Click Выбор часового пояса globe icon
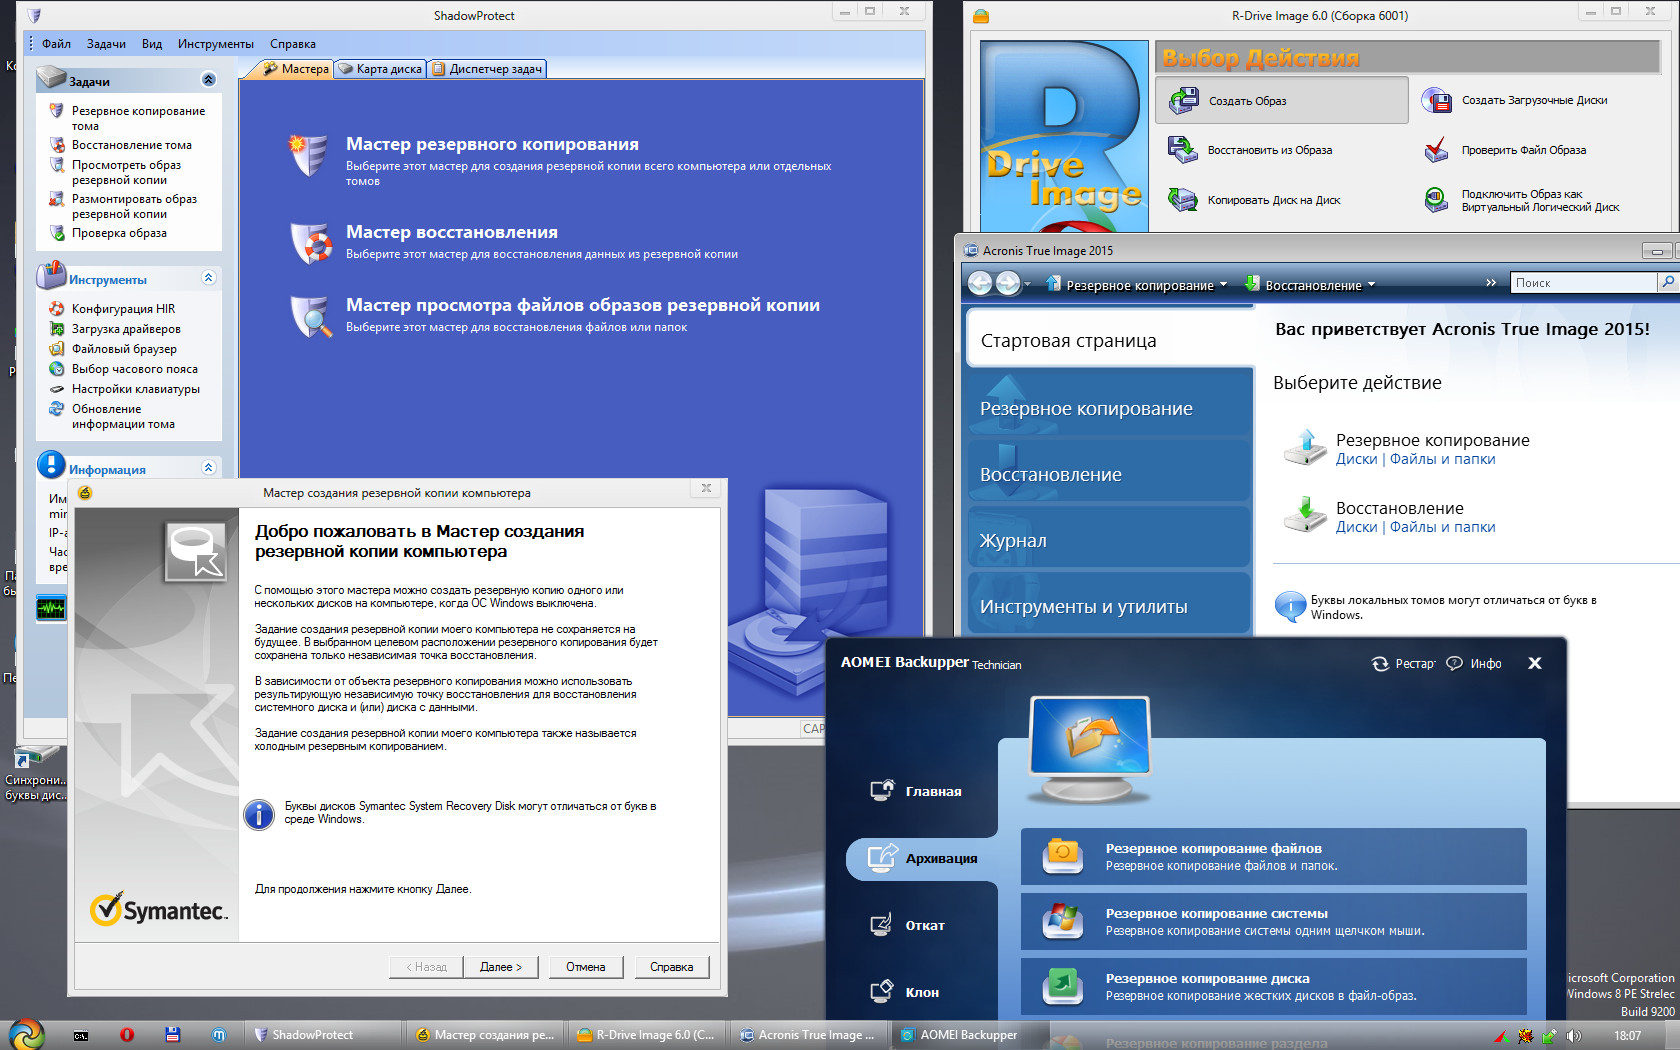 pos(57,369)
